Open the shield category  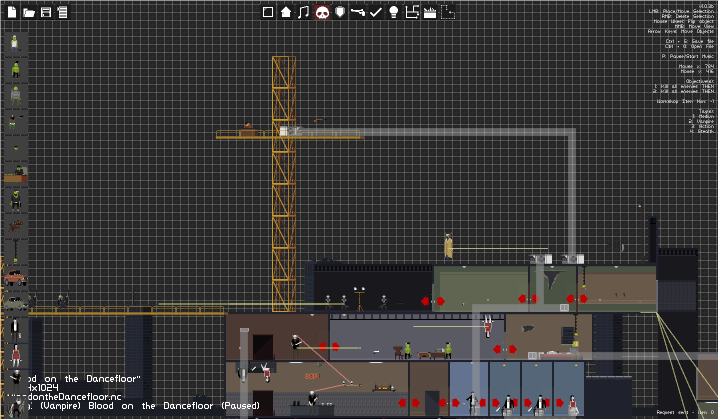point(340,12)
